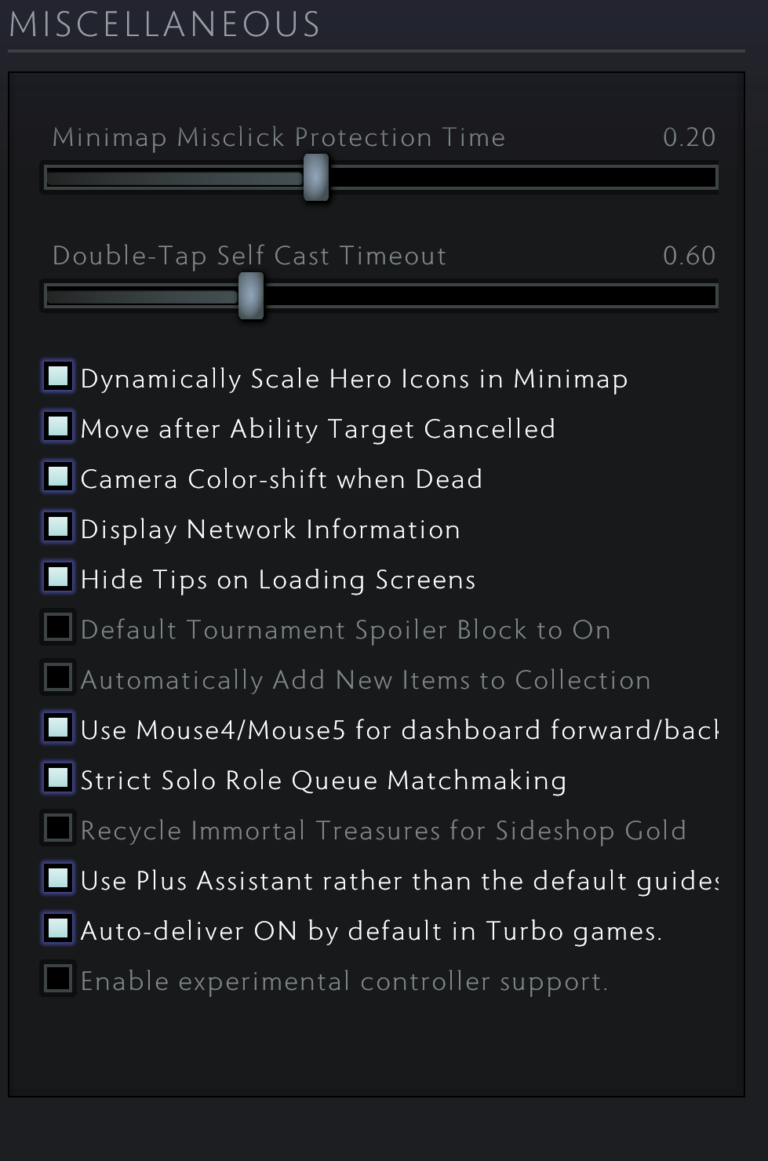Click the Double-Tap Self Cast Timeout slider handle
The height and width of the screenshot is (1161, 768).
point(253,295)
